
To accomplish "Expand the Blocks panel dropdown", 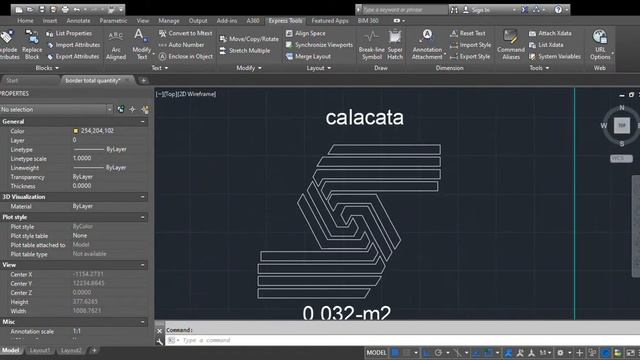I will (47, 68).
